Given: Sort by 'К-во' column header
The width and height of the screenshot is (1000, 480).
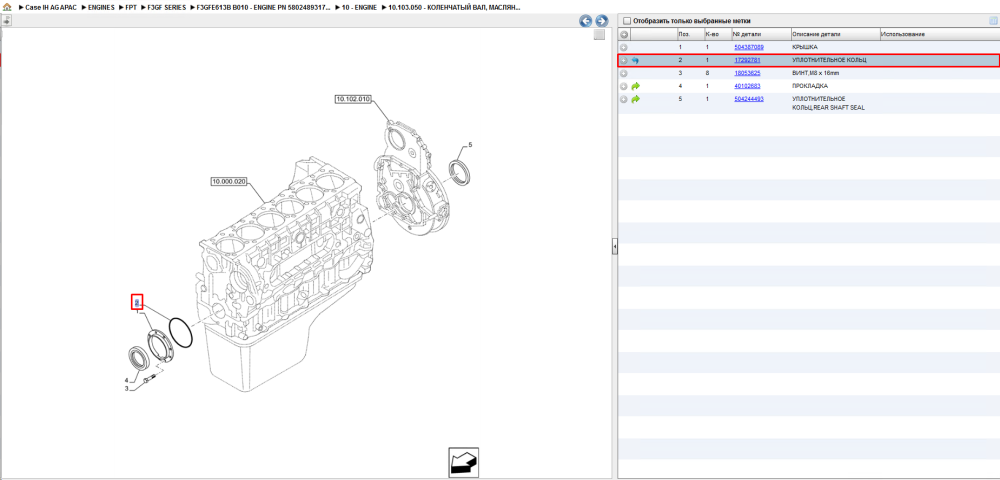Looking at the screenshot, I should click(716, 34).
